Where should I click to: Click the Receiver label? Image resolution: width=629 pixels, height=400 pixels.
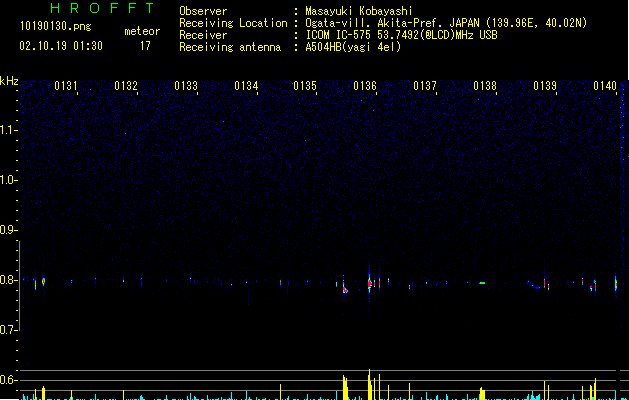pos(203,35)
